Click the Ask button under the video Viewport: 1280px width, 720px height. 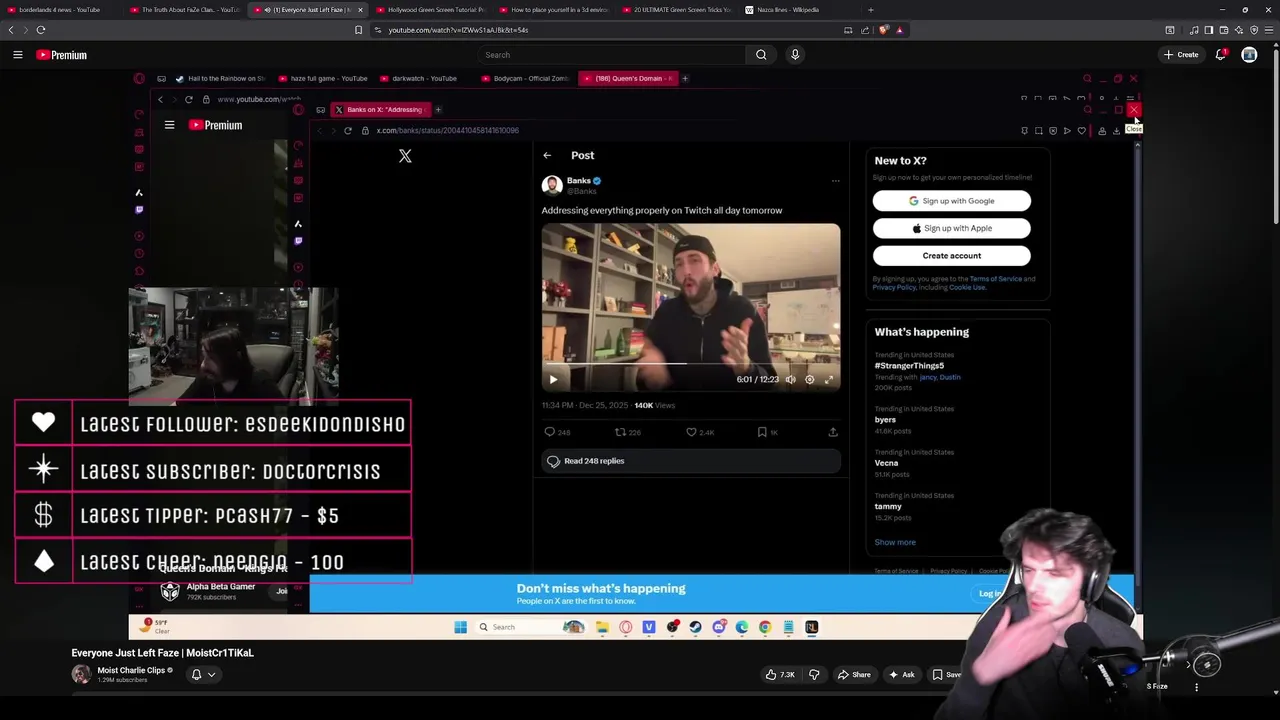point(901,675)
